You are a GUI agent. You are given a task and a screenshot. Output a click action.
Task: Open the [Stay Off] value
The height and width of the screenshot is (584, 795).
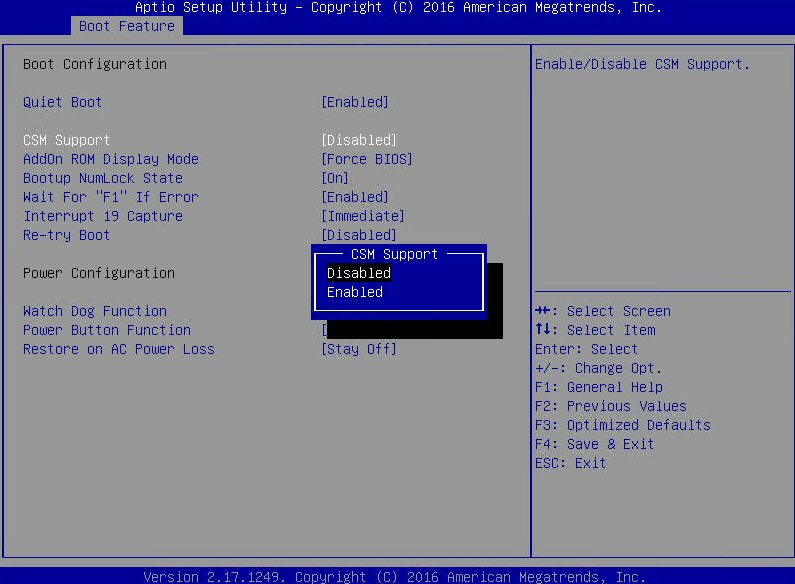click(359, 349)
